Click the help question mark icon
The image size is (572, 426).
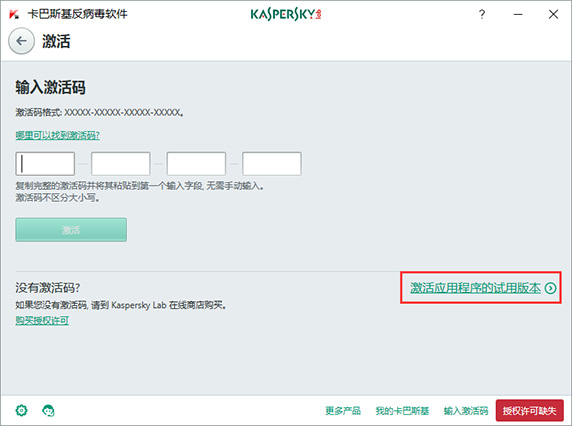tap(482, 14)
